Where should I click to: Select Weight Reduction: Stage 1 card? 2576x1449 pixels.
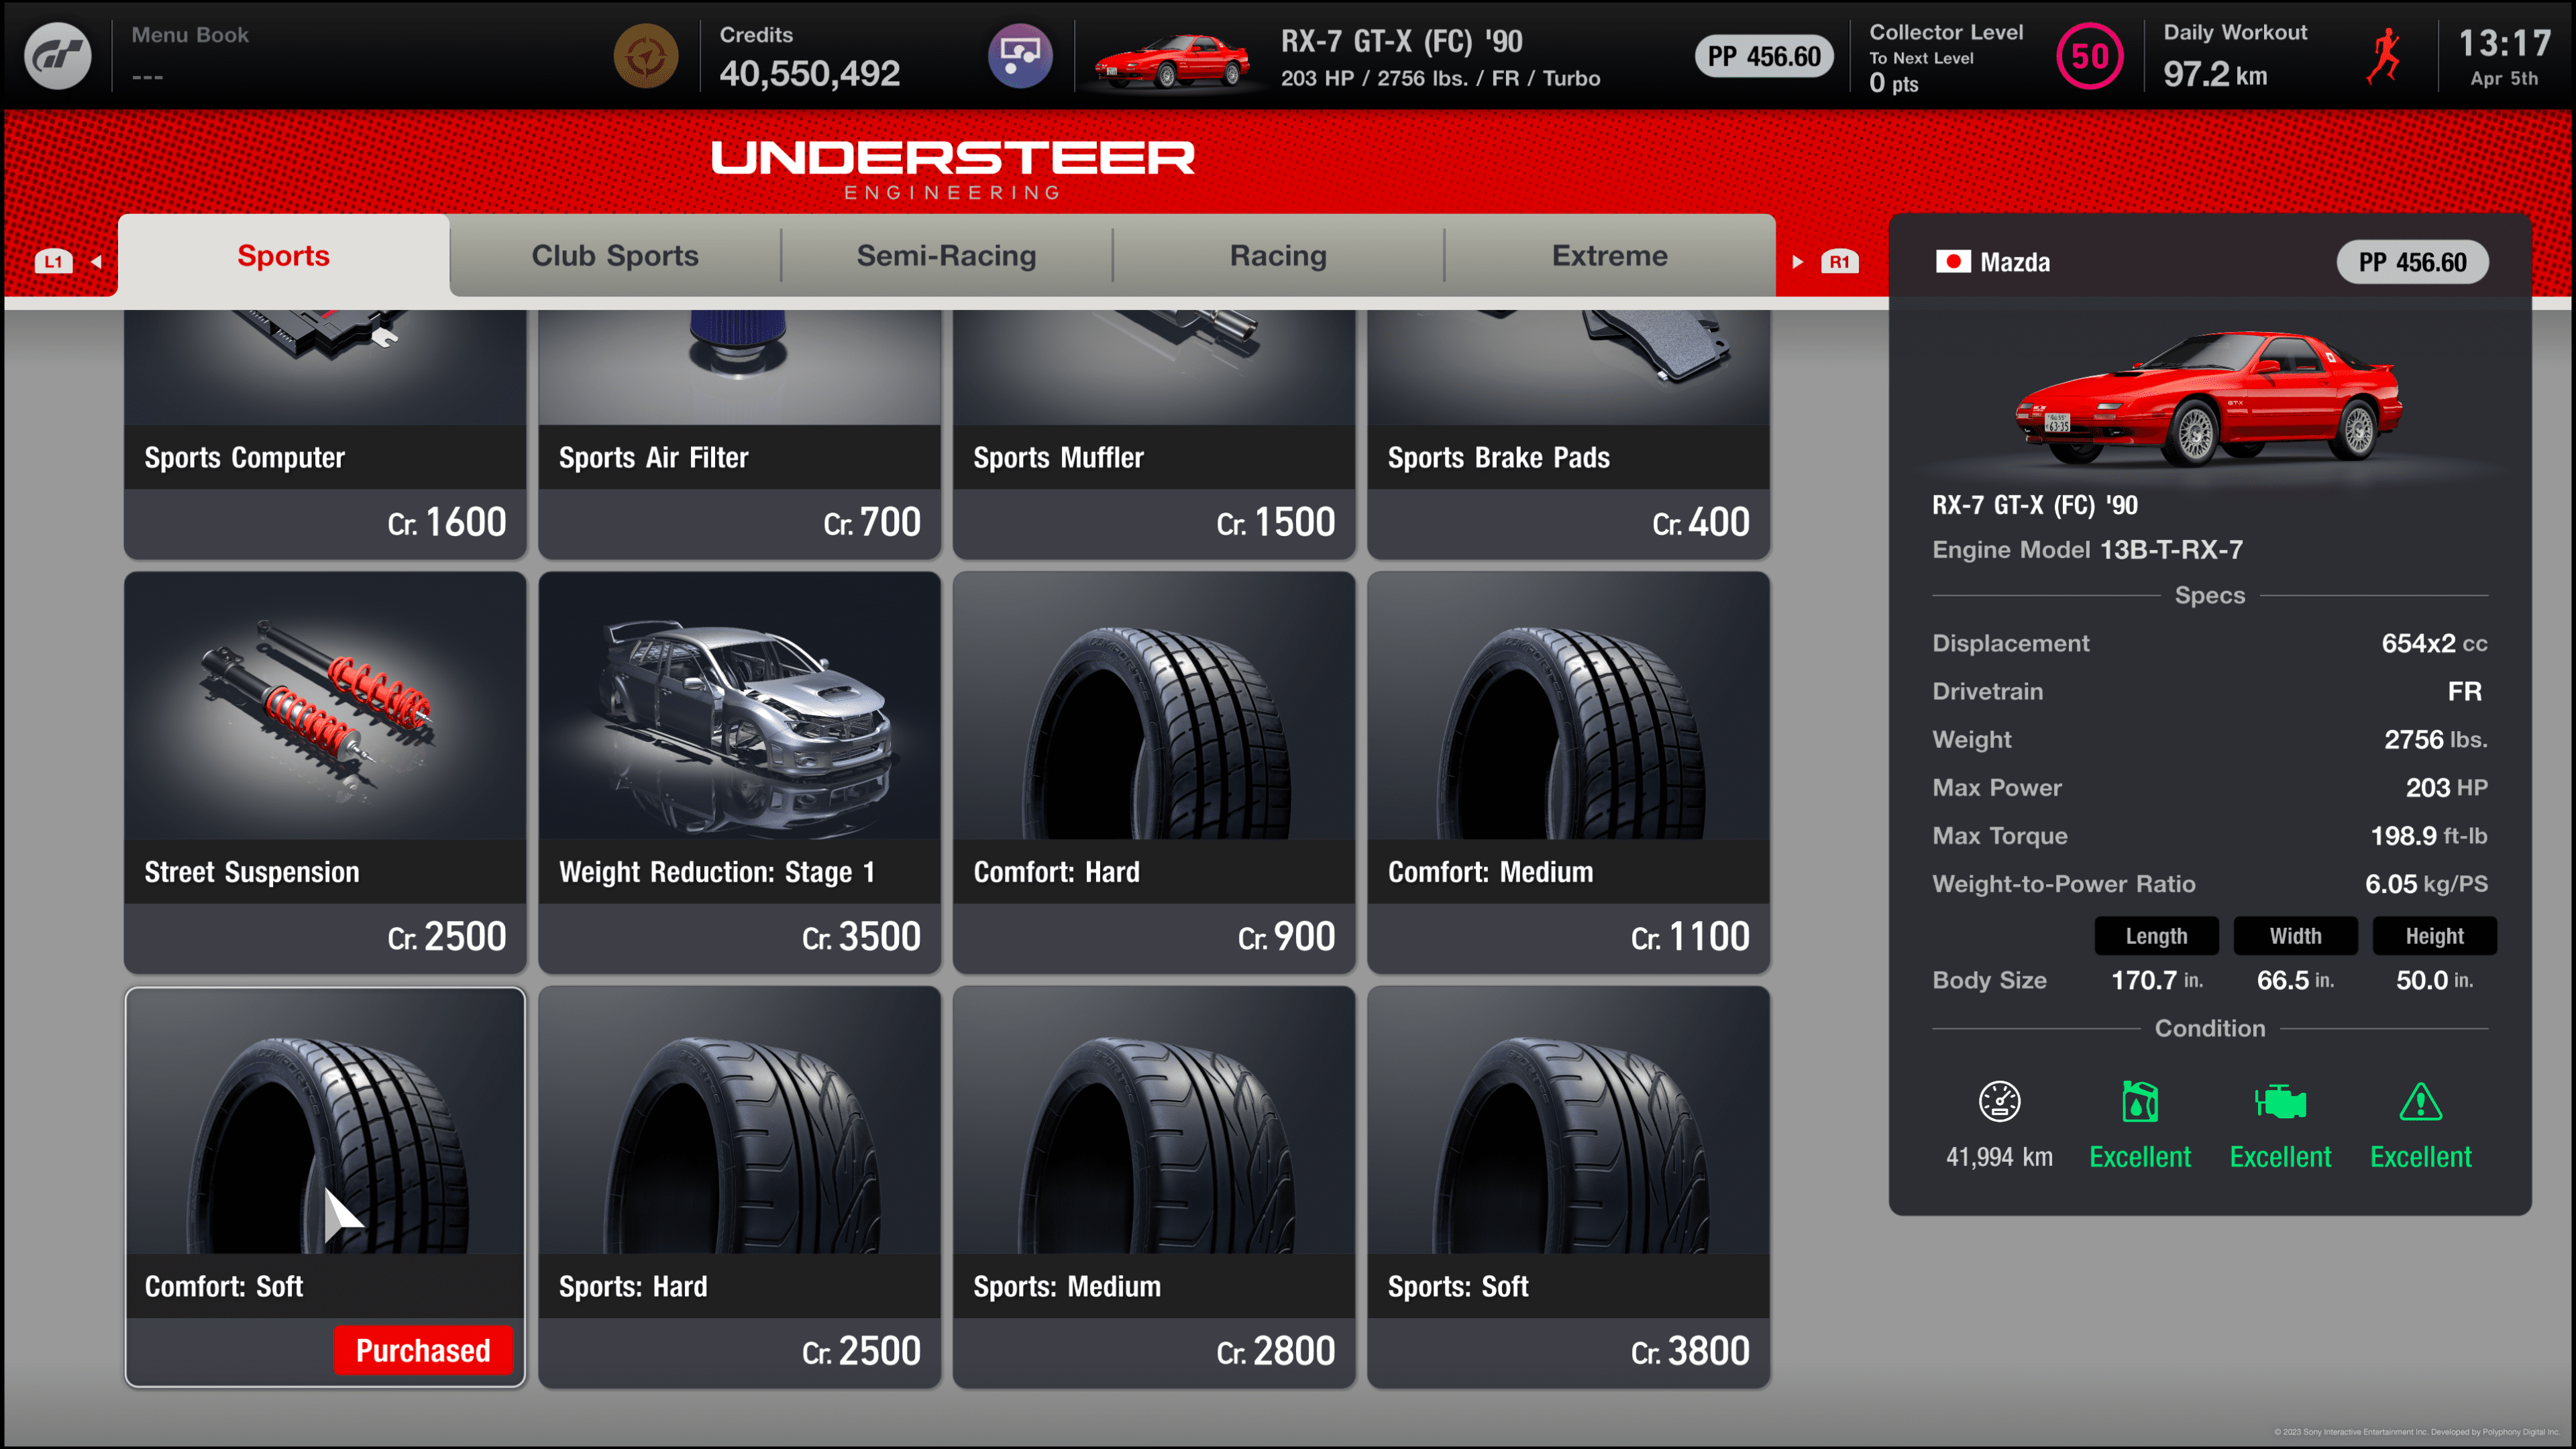[x=739, y=772]
